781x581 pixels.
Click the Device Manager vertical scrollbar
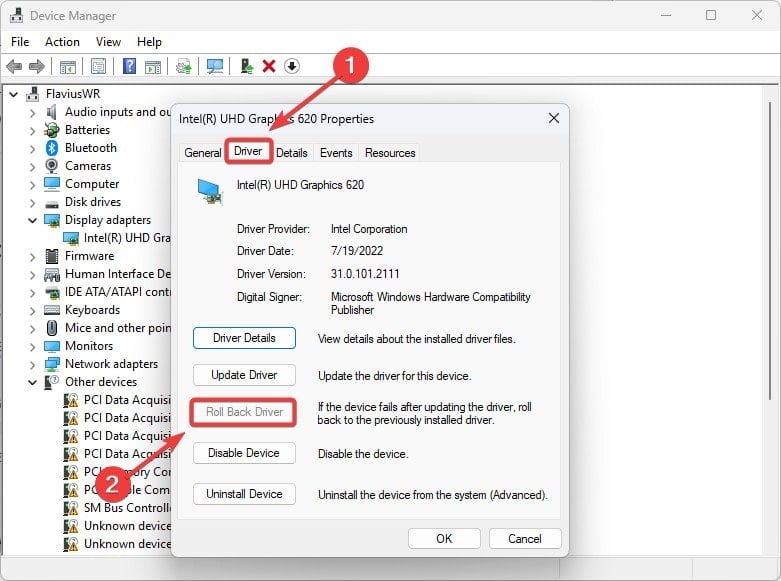point(770,249)
